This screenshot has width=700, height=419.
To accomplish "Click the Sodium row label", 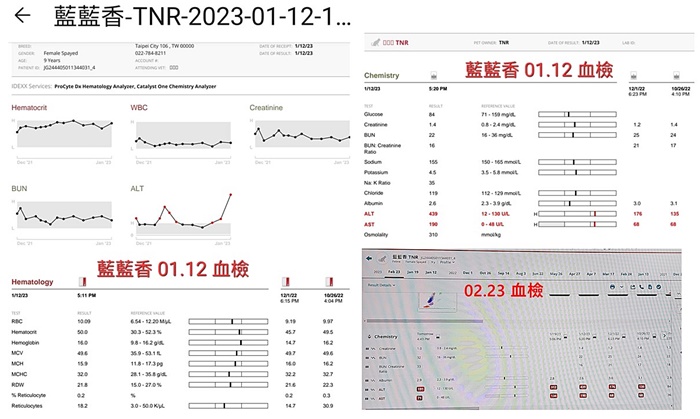I will (373, 162).
